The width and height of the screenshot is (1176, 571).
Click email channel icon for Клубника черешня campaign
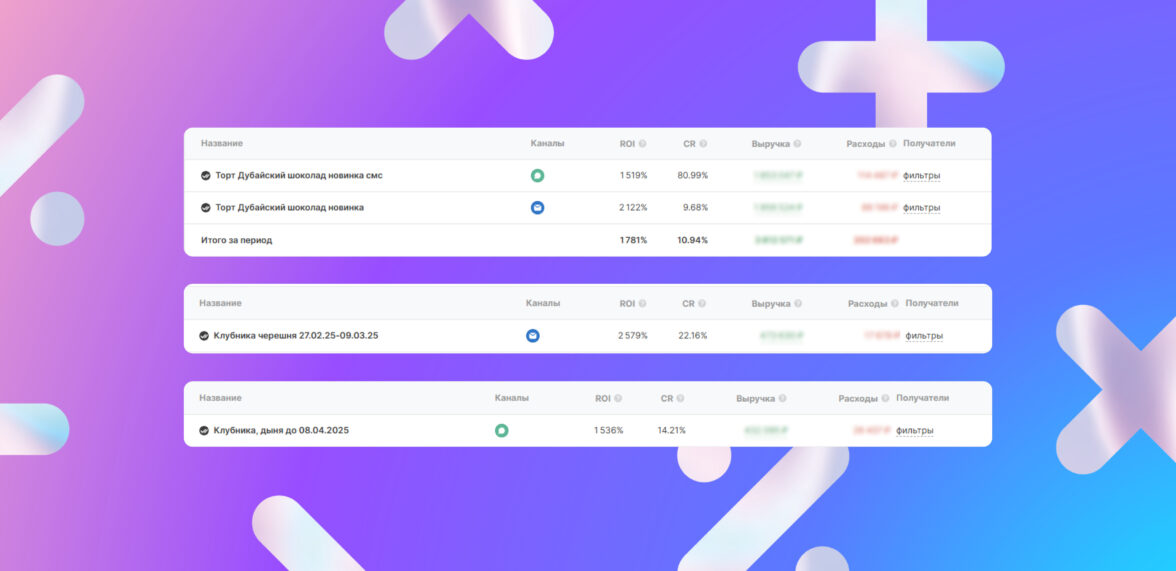tap(532, 335)
